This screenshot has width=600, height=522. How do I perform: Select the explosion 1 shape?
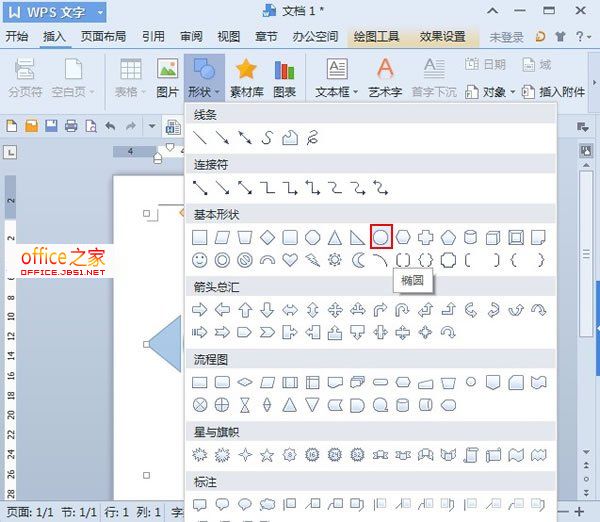200,455
